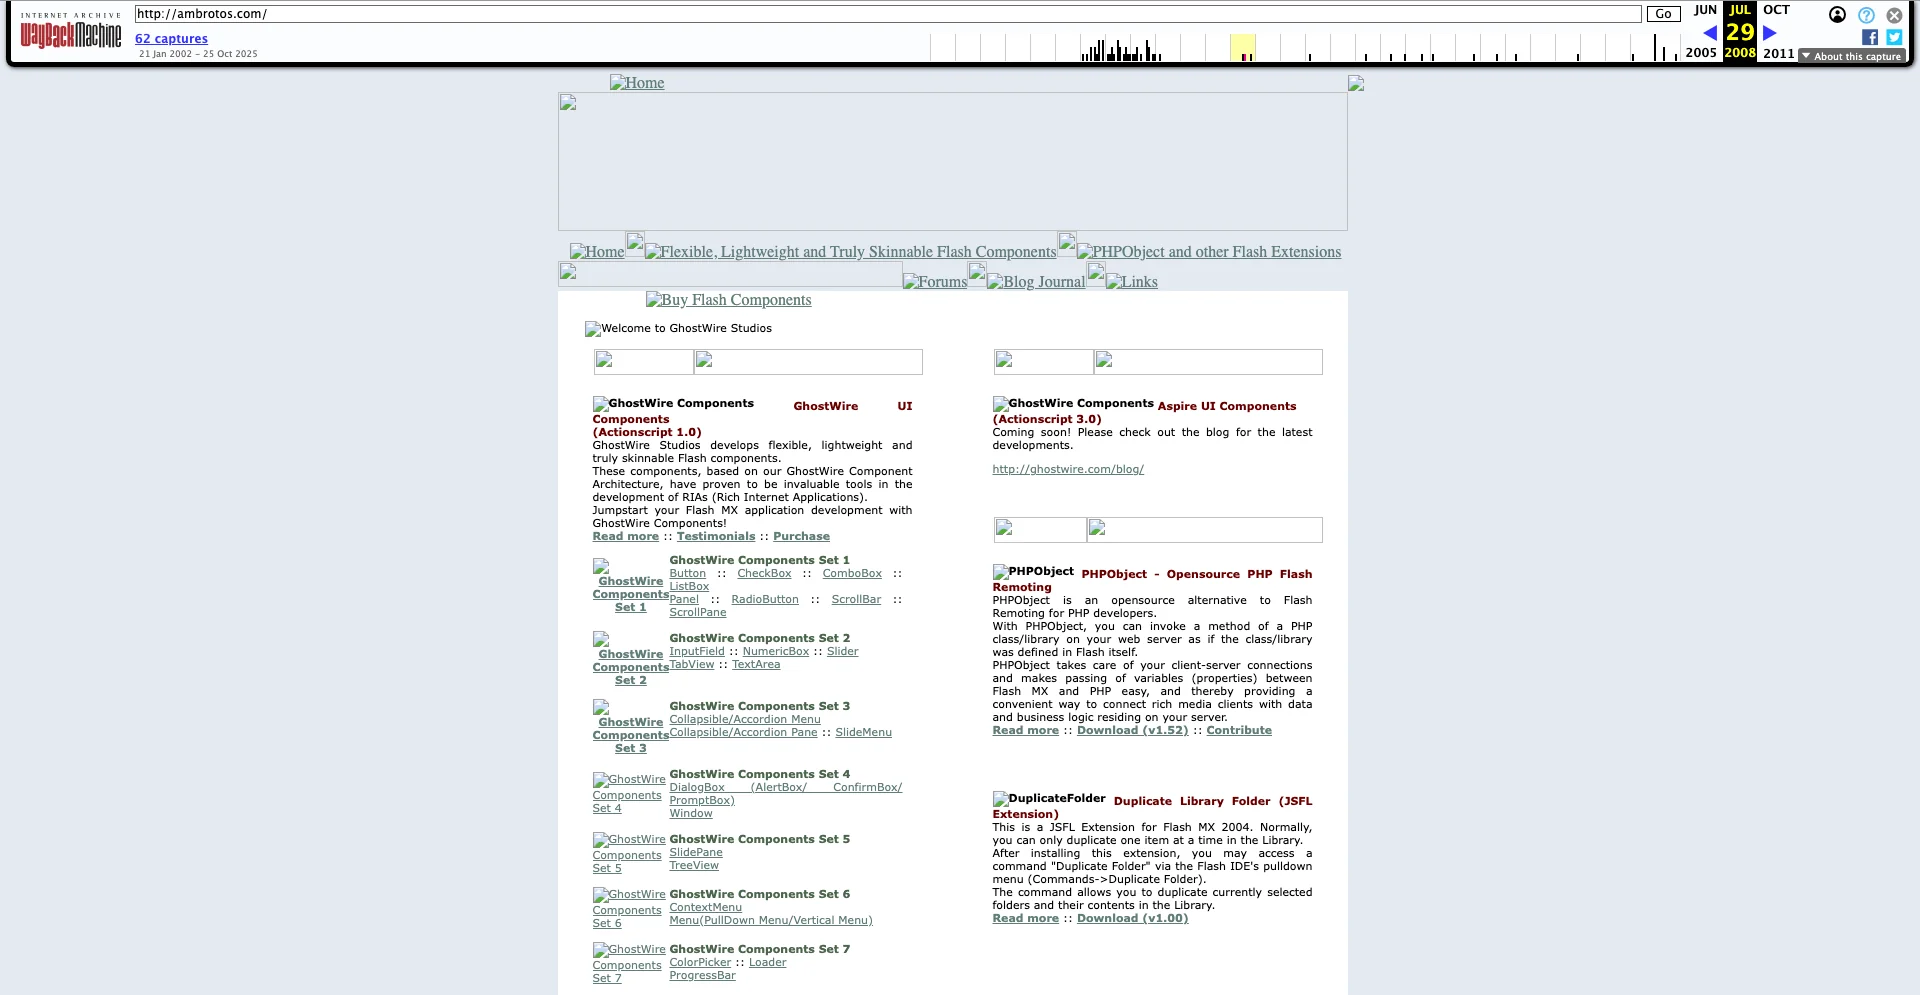Screen dimensions: 1920x995
Task: Share capture on Twitter
Action: [1894, 37]
